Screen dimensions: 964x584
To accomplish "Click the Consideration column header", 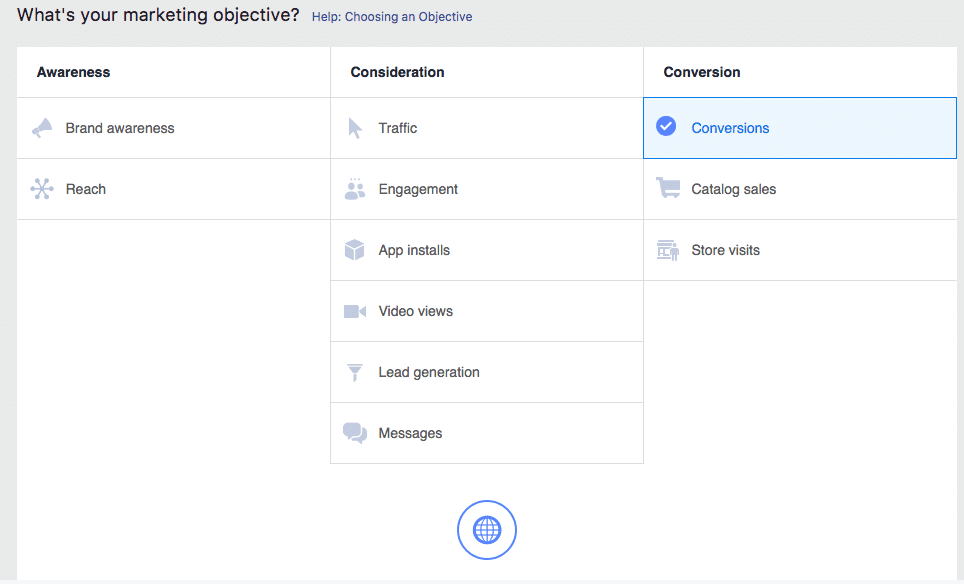I will tap(397, 72).
